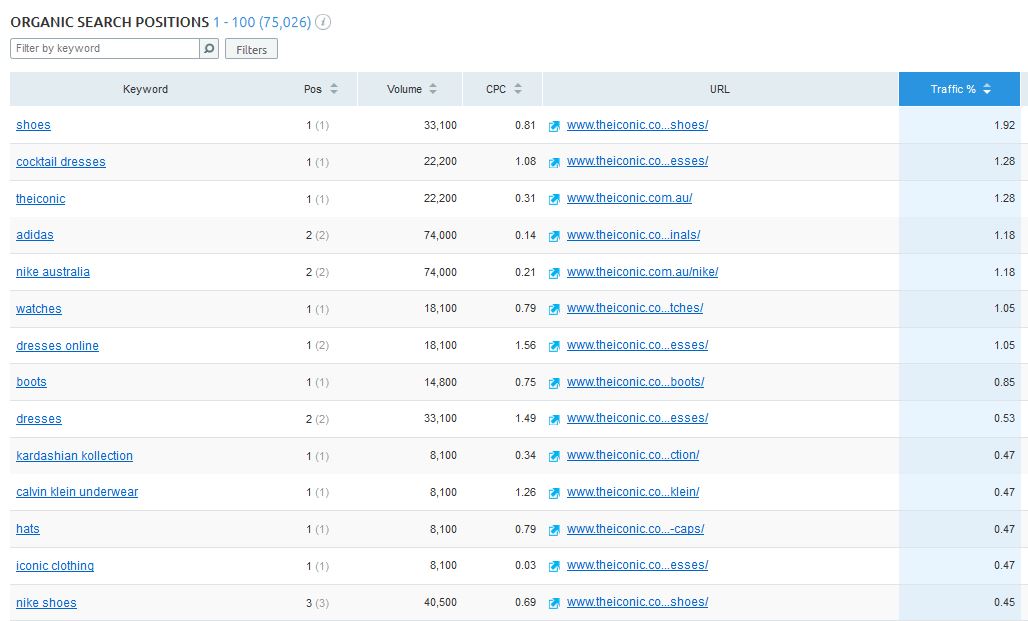The image size is (1028, 621).
Task: Open external link icon in iconic clothing row
Action: click(554, 567)
